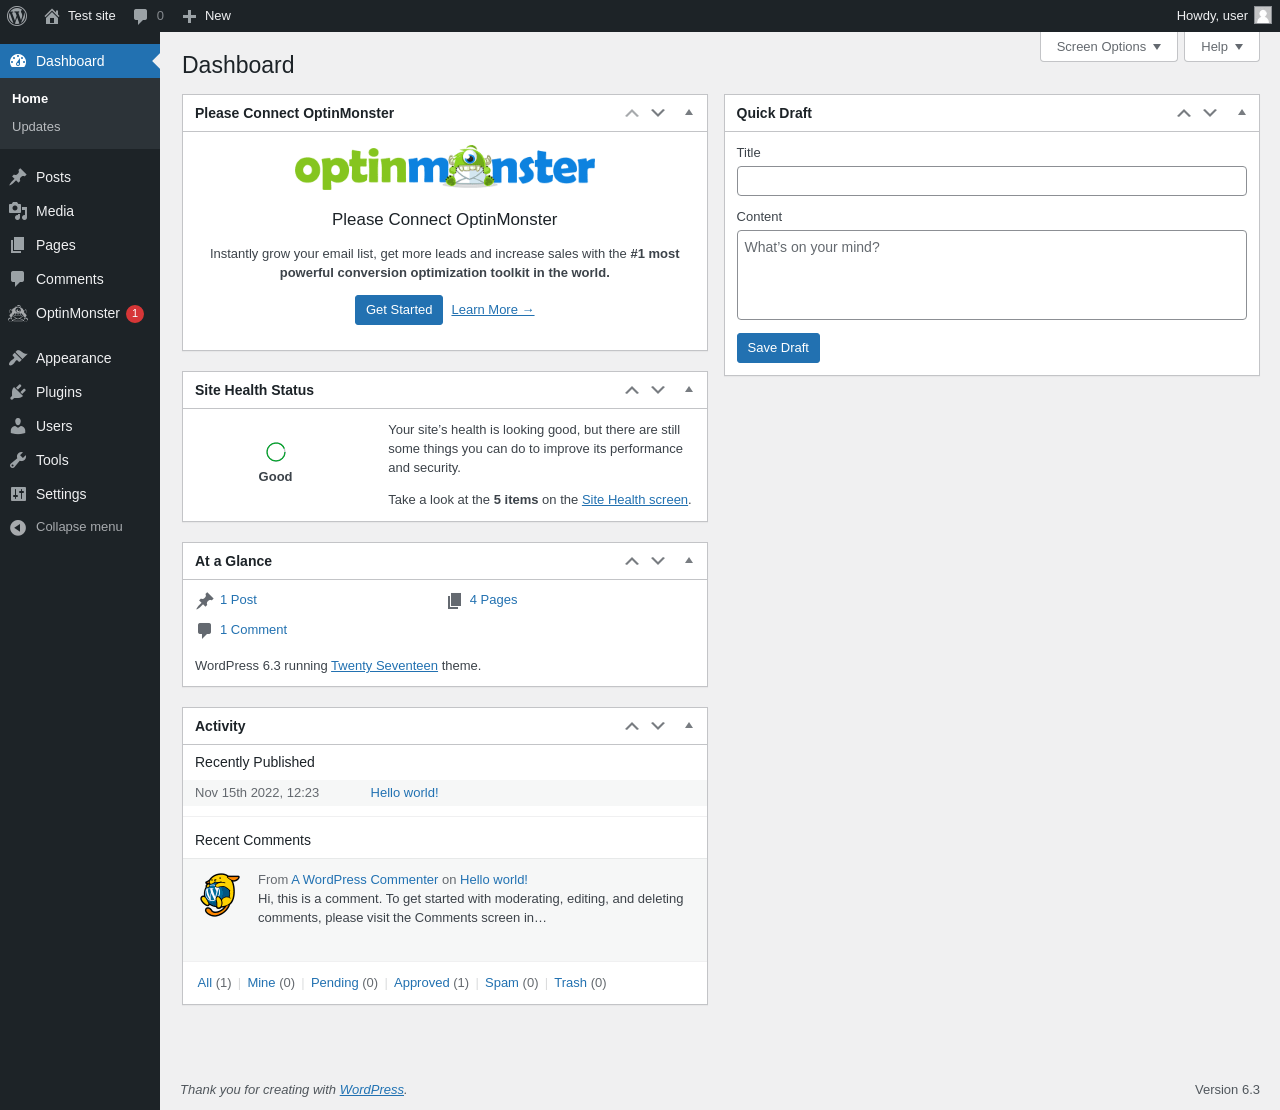Go to Updates submenu item

coord(36,127)
